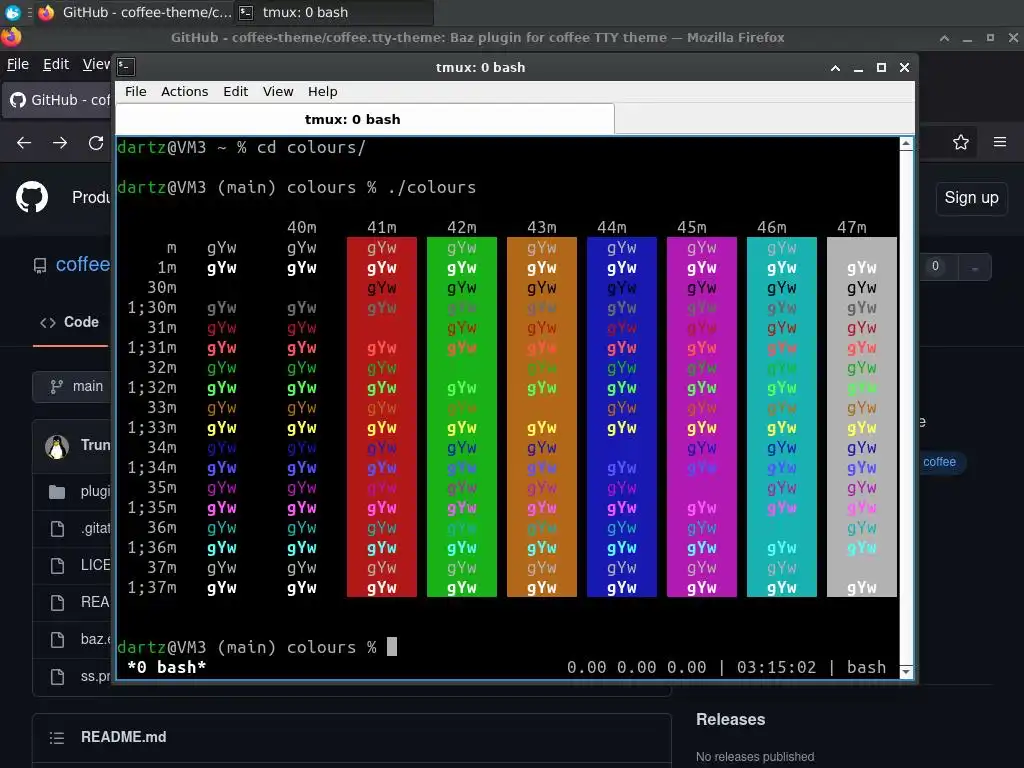The image size is (1024, 768).
Task: Select the 'tmux: 0 bash' terminal tab
Action: click(x=365, y=119)
